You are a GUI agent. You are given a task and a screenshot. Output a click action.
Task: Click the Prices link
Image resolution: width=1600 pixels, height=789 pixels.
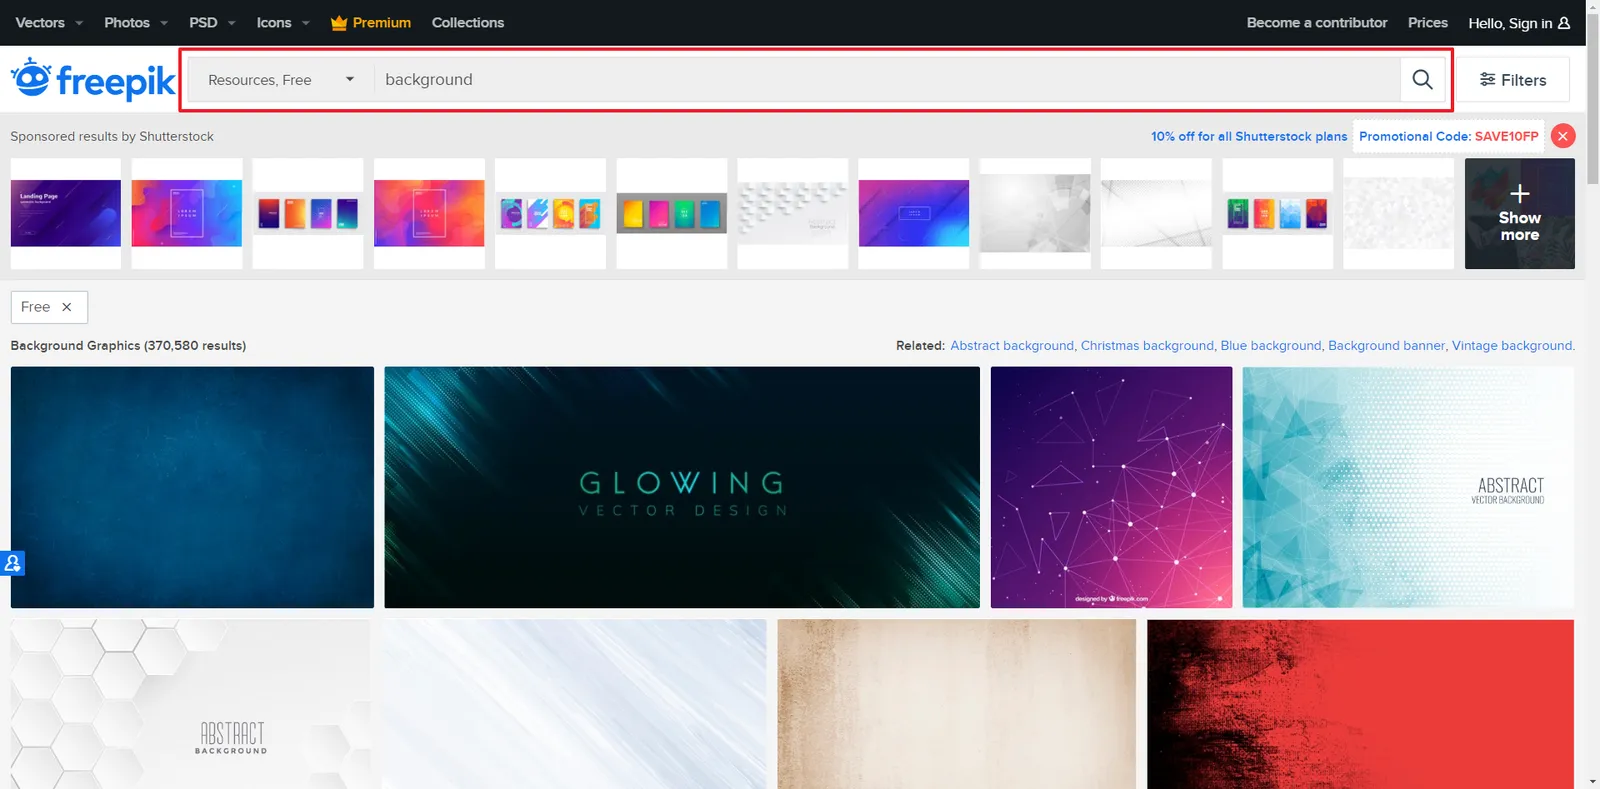click(x=1428, y=23)
